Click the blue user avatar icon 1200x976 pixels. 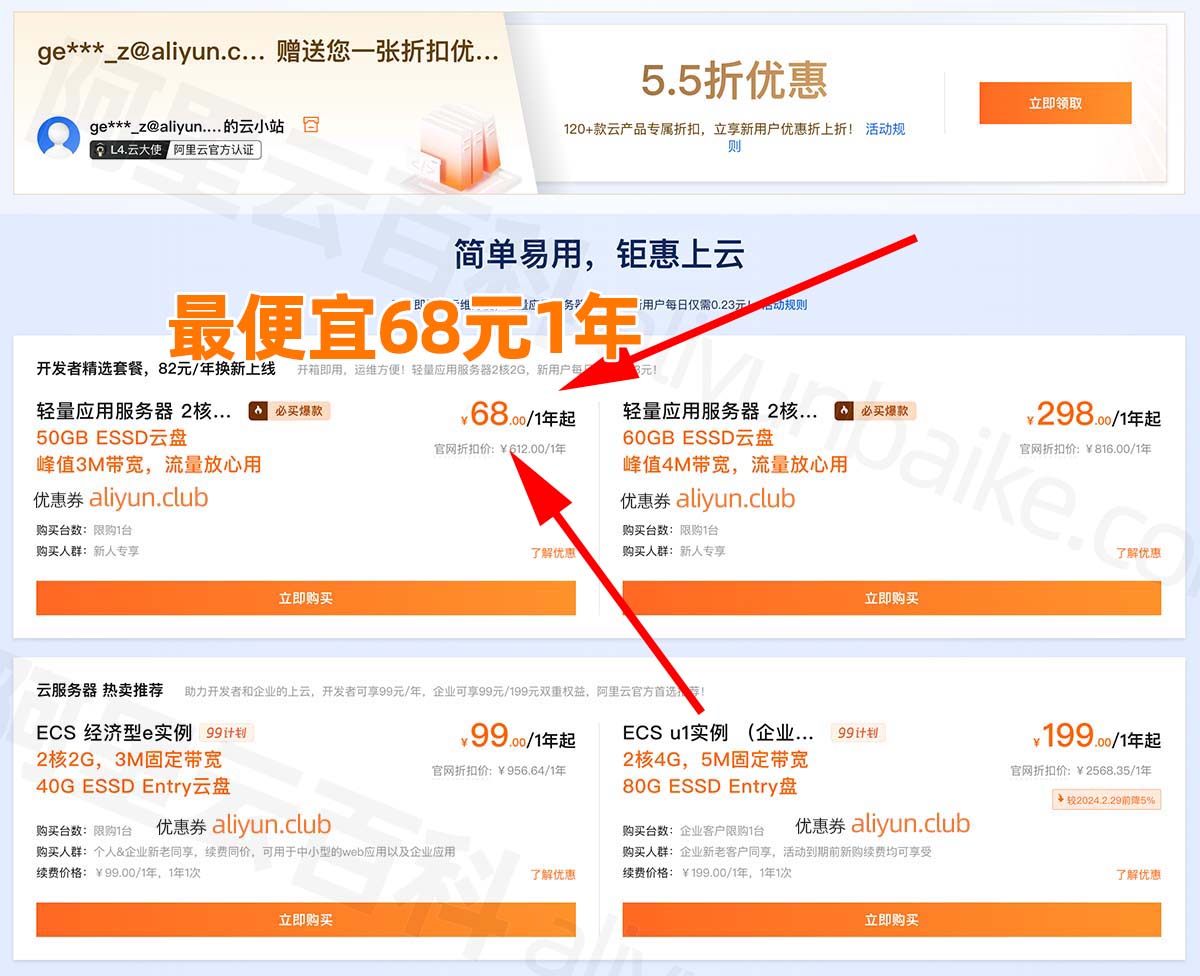click(x=58, y=137)
